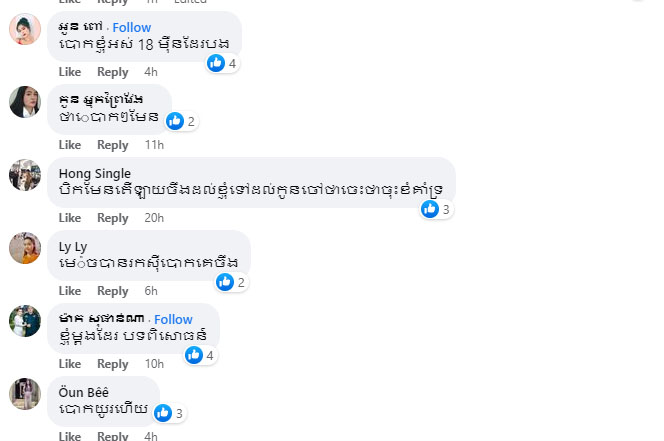Follow the first commenter
Image resolution: width=664 pixels, height=441 pixels.
coord(132,28)
